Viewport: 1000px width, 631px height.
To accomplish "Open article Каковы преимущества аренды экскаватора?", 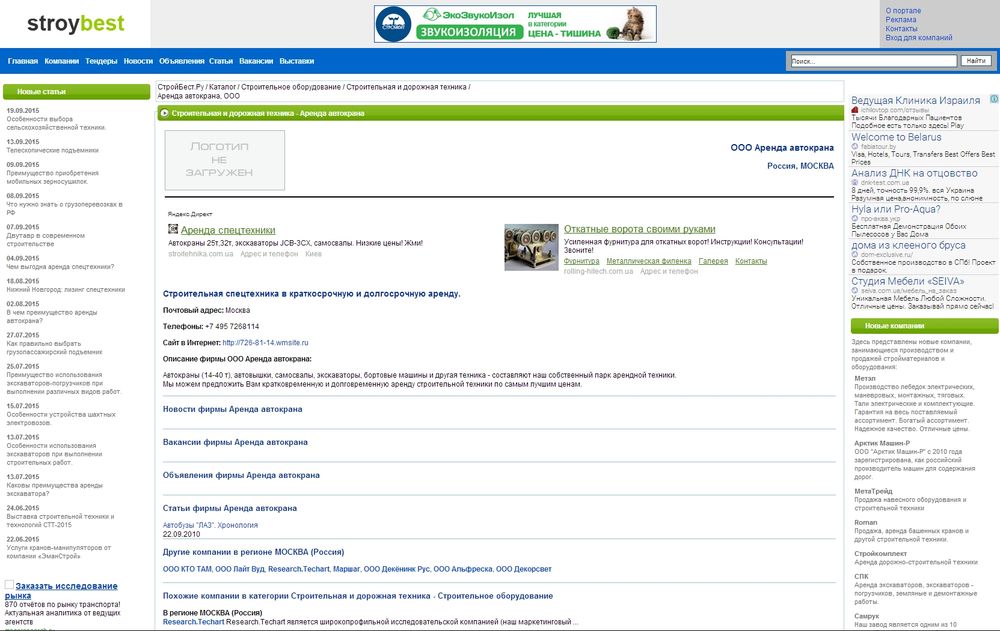I will coord(54,489).
